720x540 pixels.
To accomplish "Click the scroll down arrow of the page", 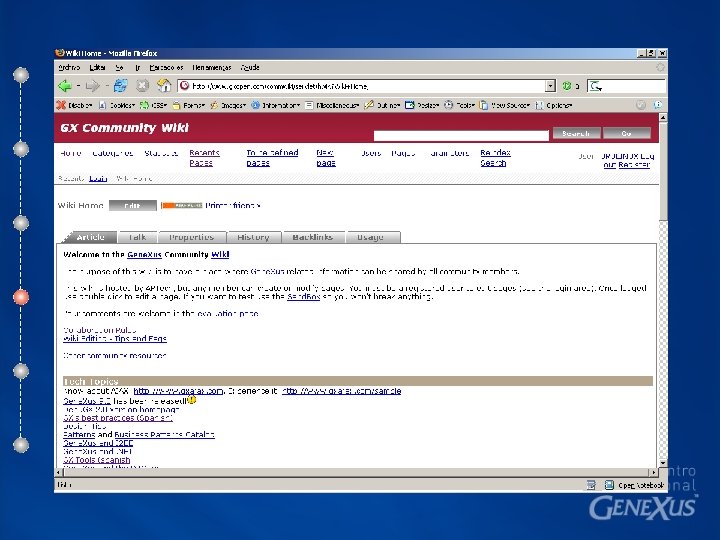I will (x=663, y=463).
